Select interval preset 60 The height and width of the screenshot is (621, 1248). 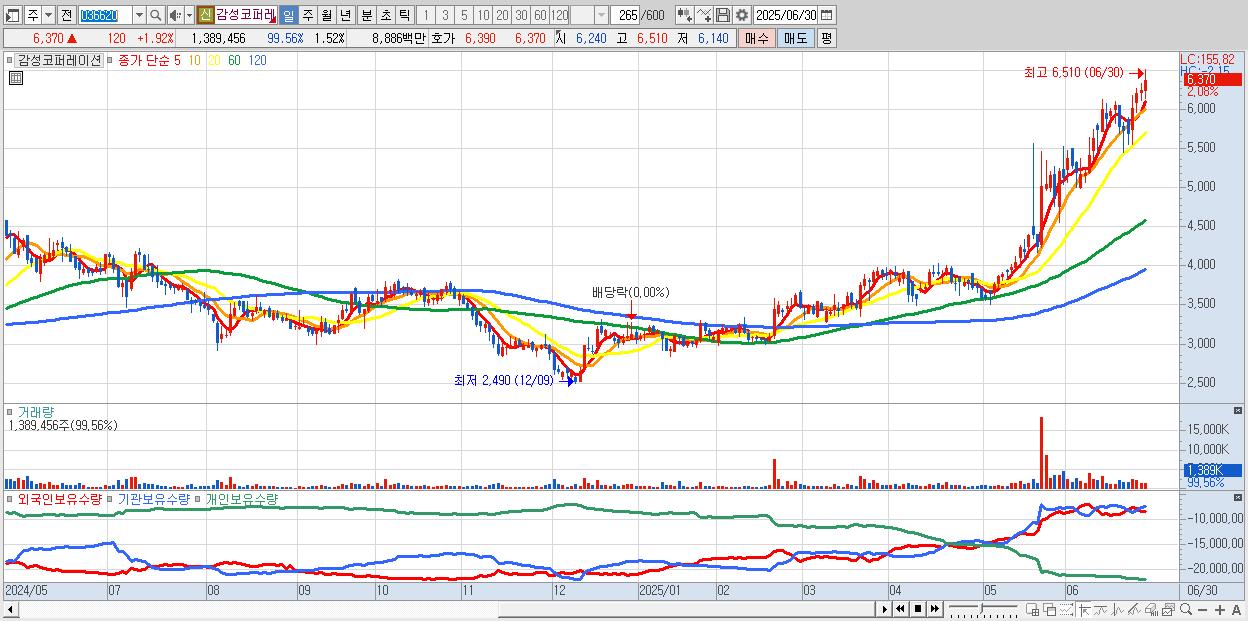(540, 15)
